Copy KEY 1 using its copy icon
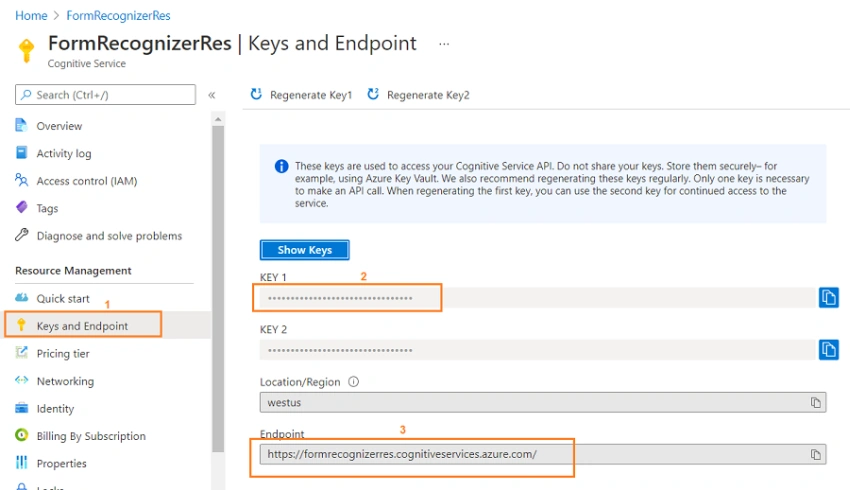The width and height of the screenshot is (850, 490). pyautogui.click(x=828, y=298)
